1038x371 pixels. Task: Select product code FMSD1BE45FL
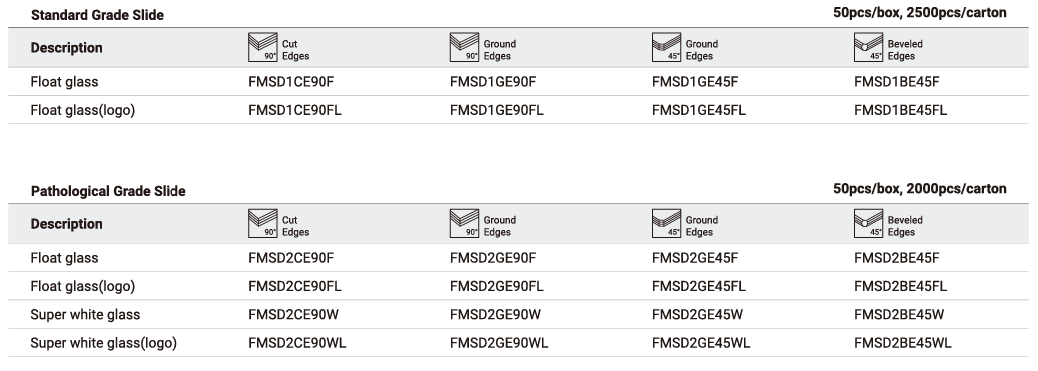[x=900, y=111]
